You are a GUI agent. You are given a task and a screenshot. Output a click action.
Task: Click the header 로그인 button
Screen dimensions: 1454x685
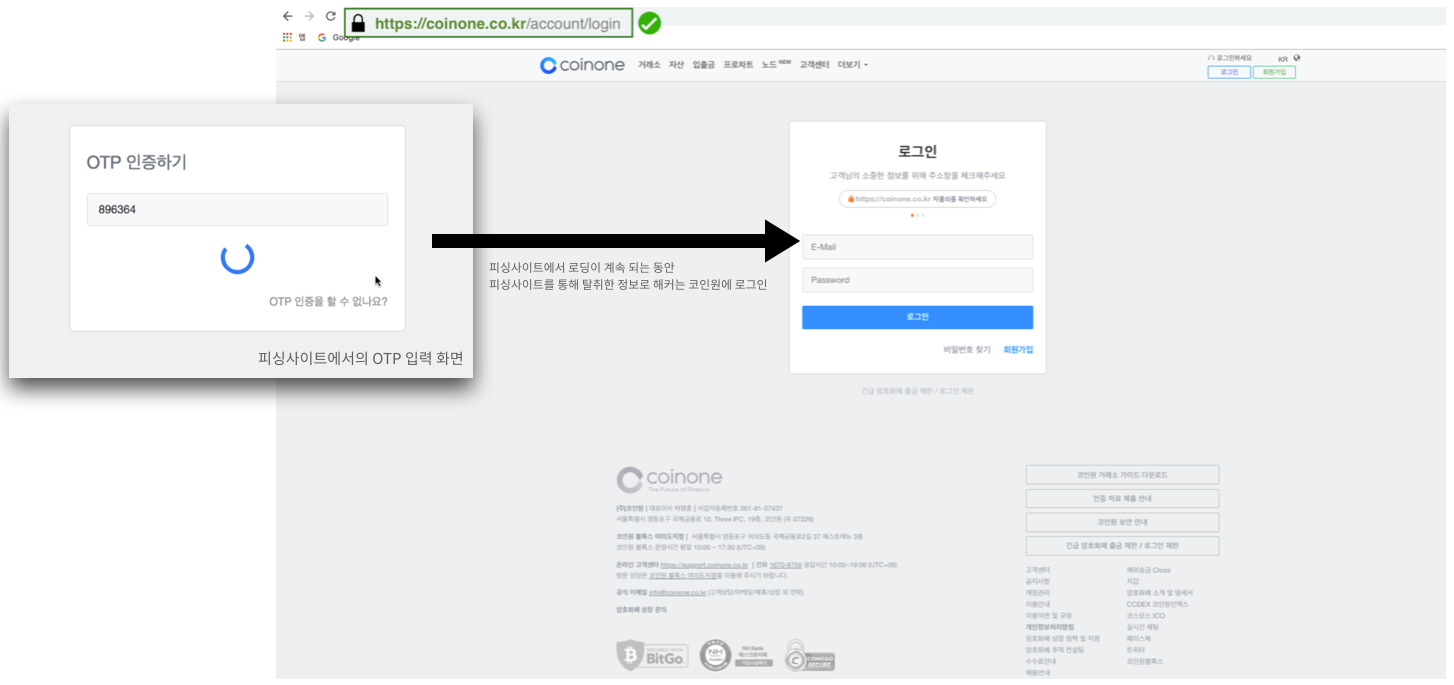click(1229, 73)
